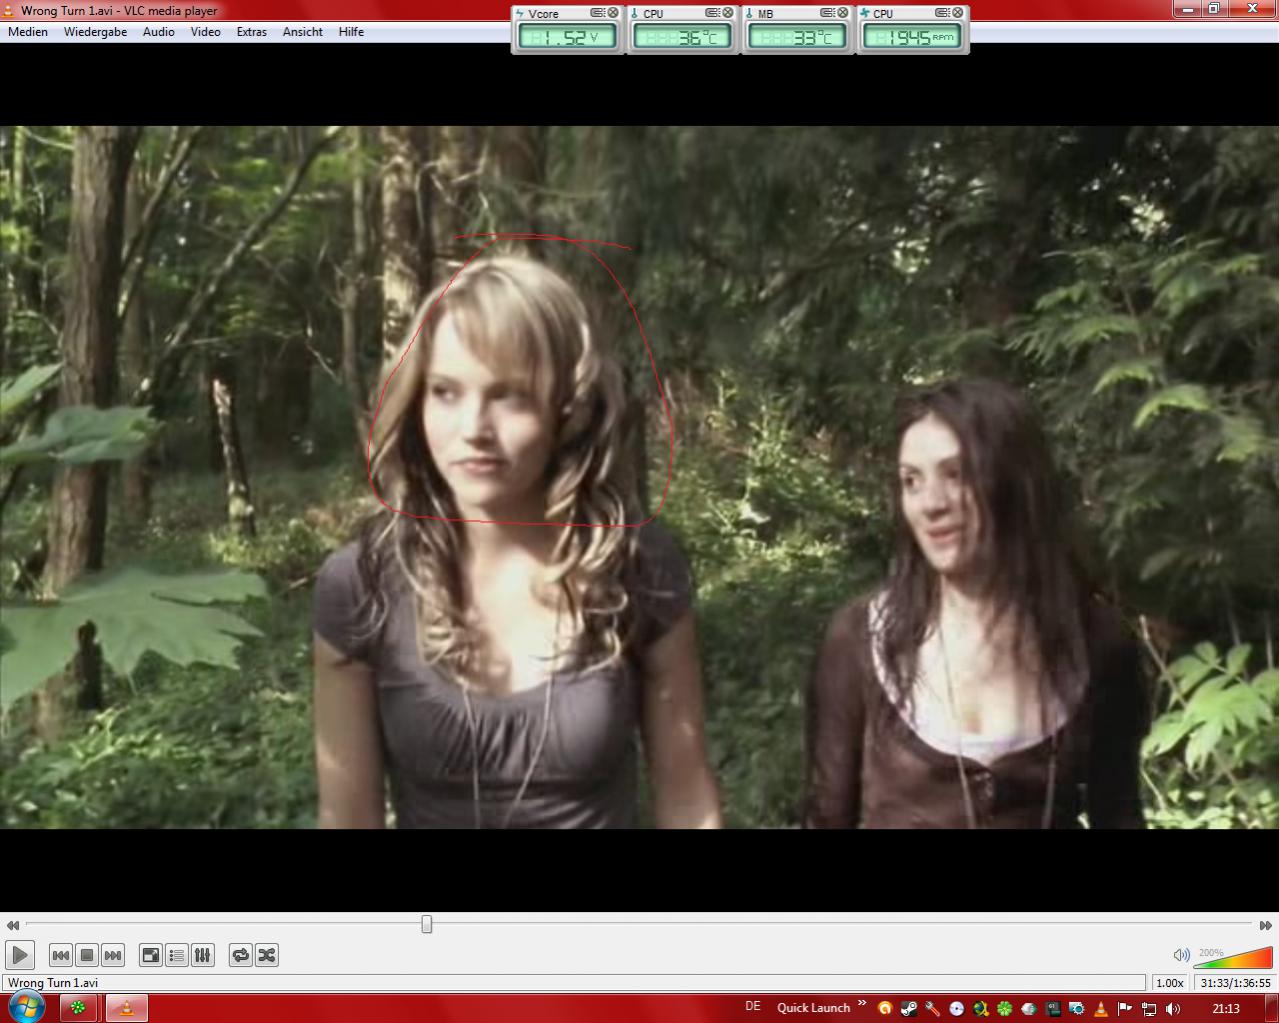
Task: Mute audio via speaker icon beside volume
Action: tap(1181, 955)
